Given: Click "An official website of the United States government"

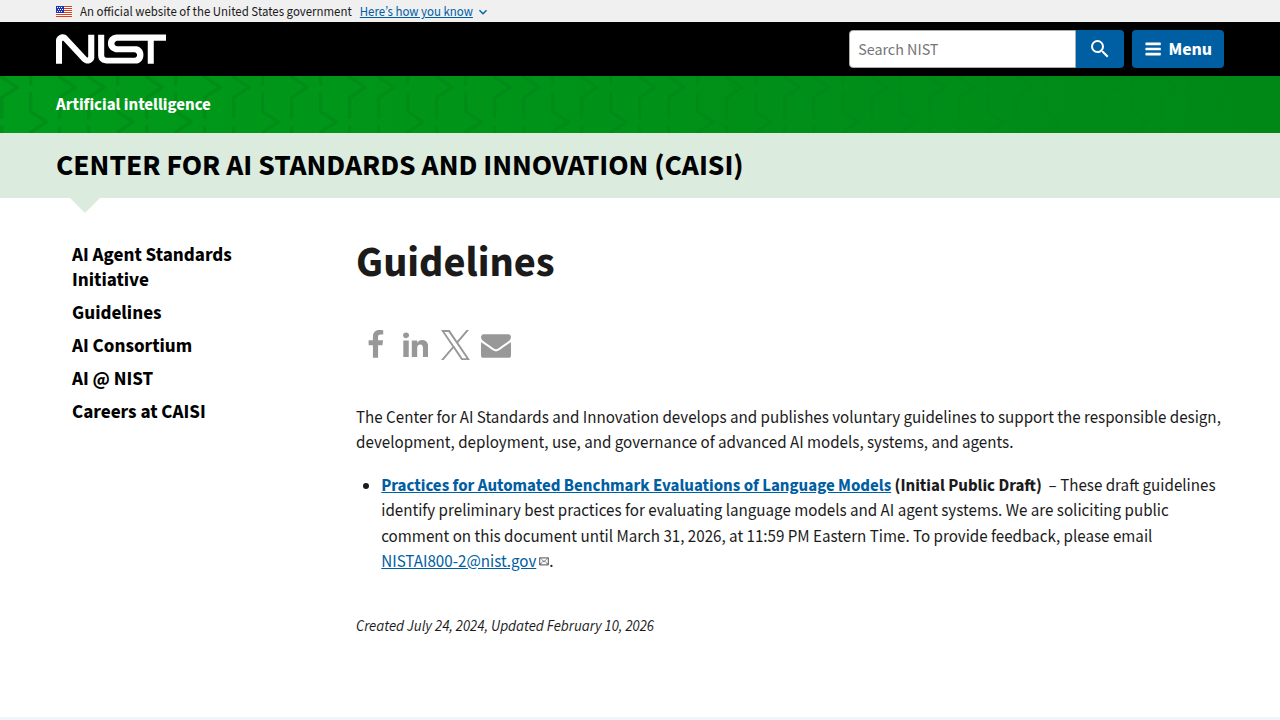Looking at the screenshot, I should [x=216, y=12].
